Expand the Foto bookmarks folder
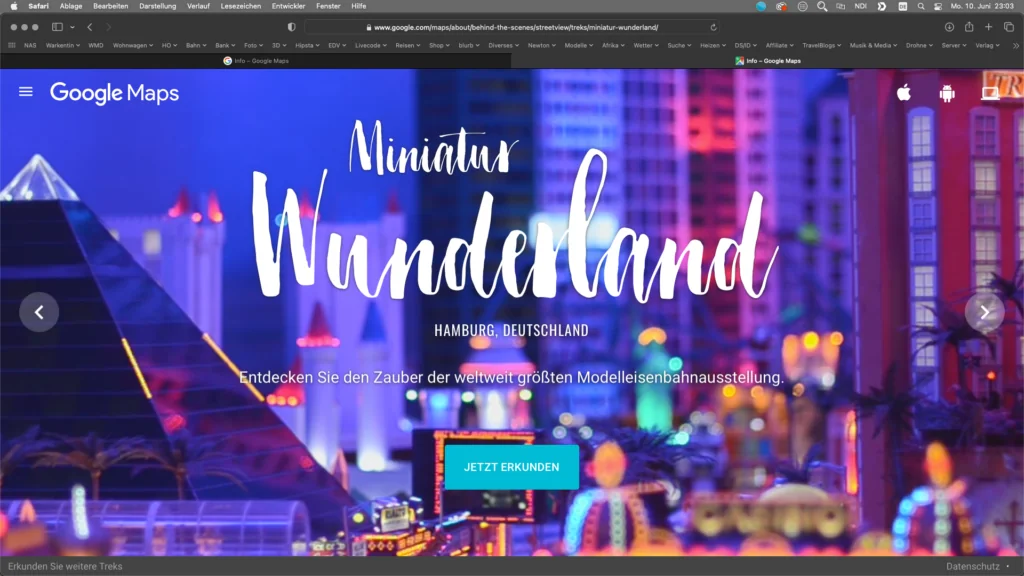This screenshot has width=1024, height=576. 253,46
